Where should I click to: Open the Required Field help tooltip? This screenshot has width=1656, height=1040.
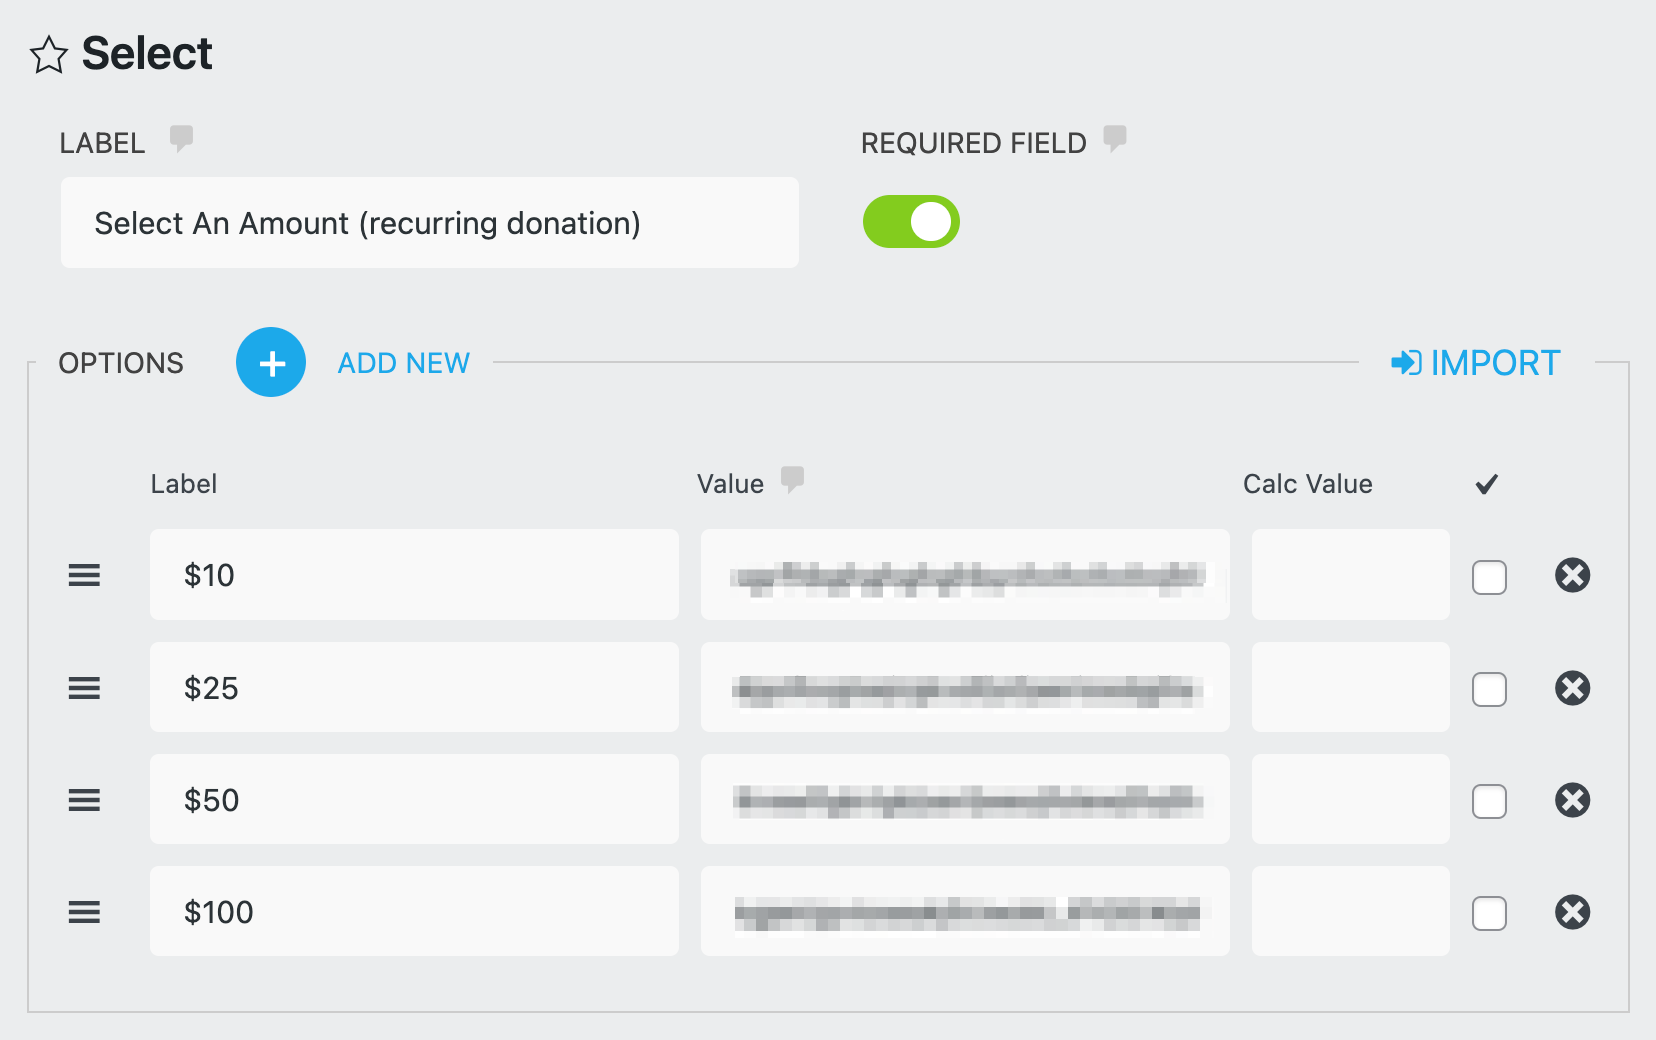click(x=1116, y=139)
